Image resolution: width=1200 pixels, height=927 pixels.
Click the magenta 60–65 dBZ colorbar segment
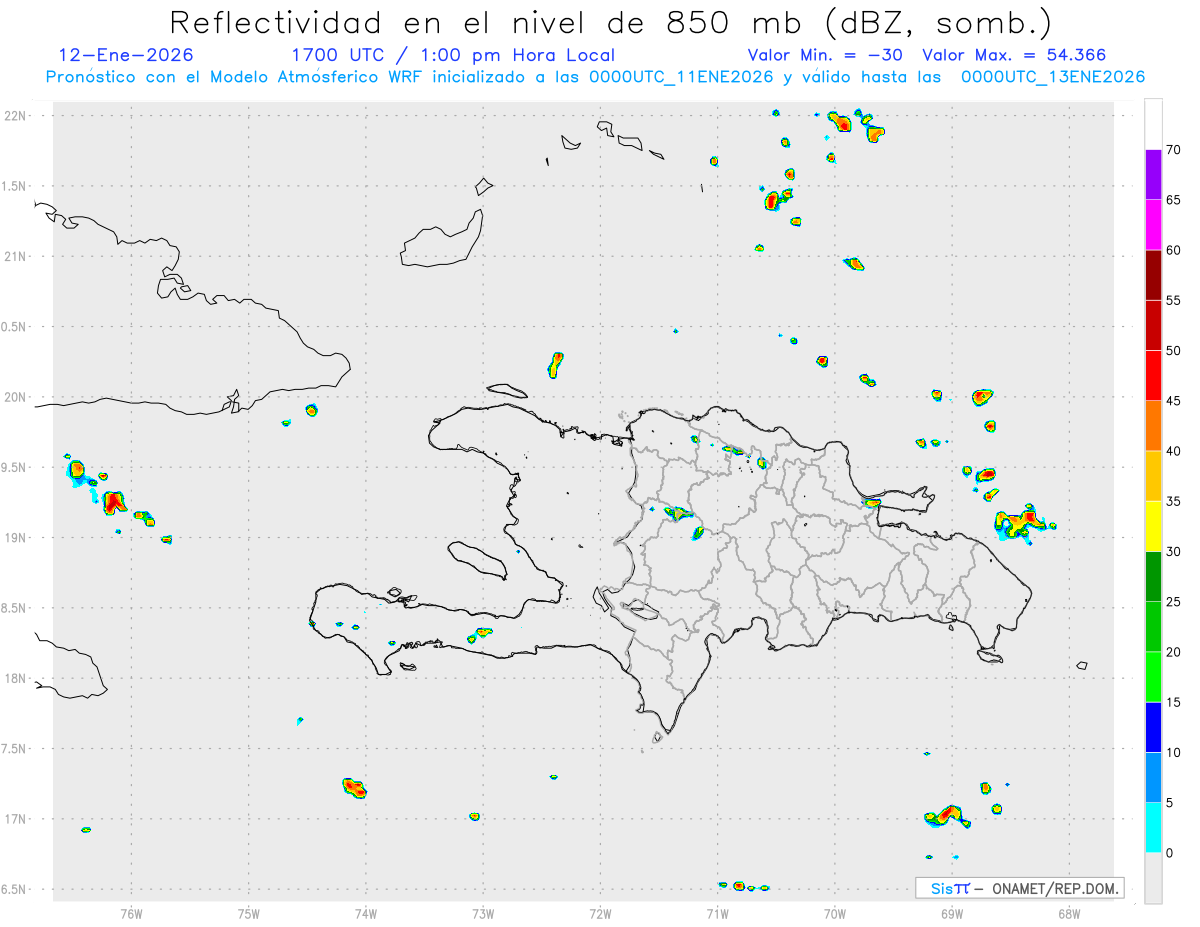coord(1153,225)
